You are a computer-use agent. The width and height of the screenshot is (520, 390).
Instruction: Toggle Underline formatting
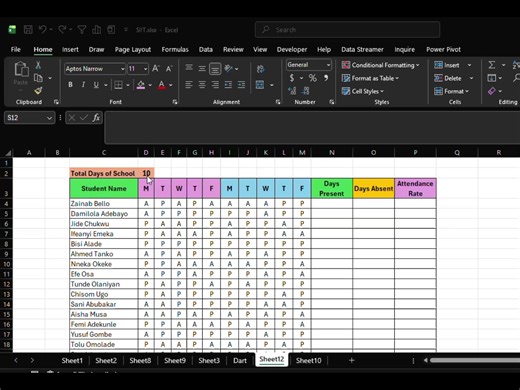click(x=96, y=85)
